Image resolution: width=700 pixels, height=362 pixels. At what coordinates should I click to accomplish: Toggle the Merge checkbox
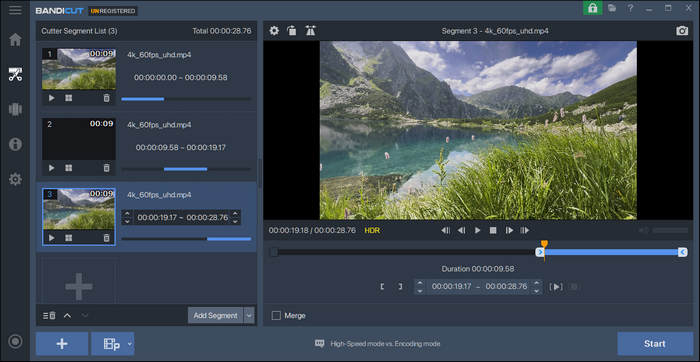[x=276, y=316]
